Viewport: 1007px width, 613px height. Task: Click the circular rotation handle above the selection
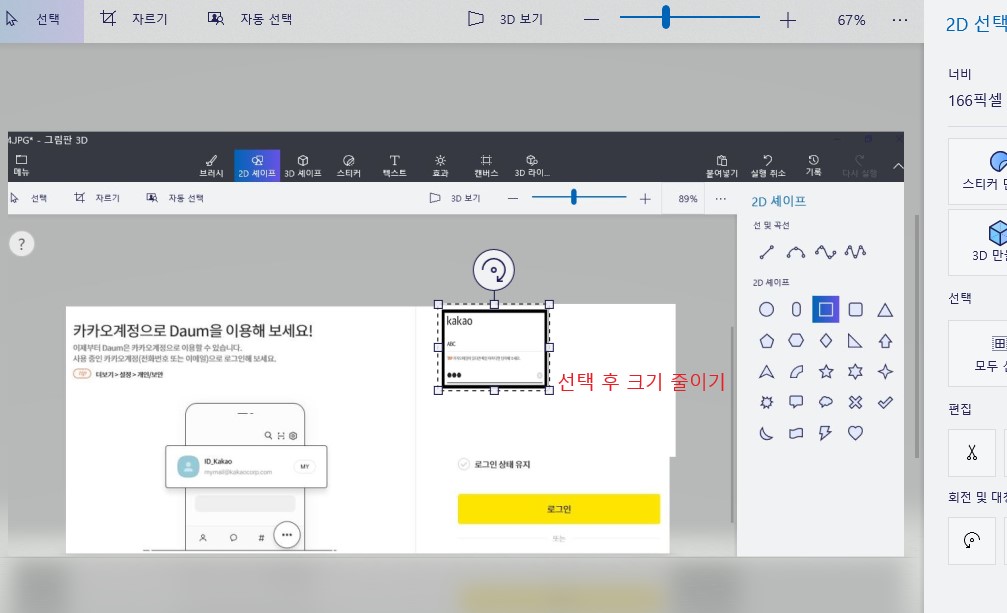click(494, 270)
